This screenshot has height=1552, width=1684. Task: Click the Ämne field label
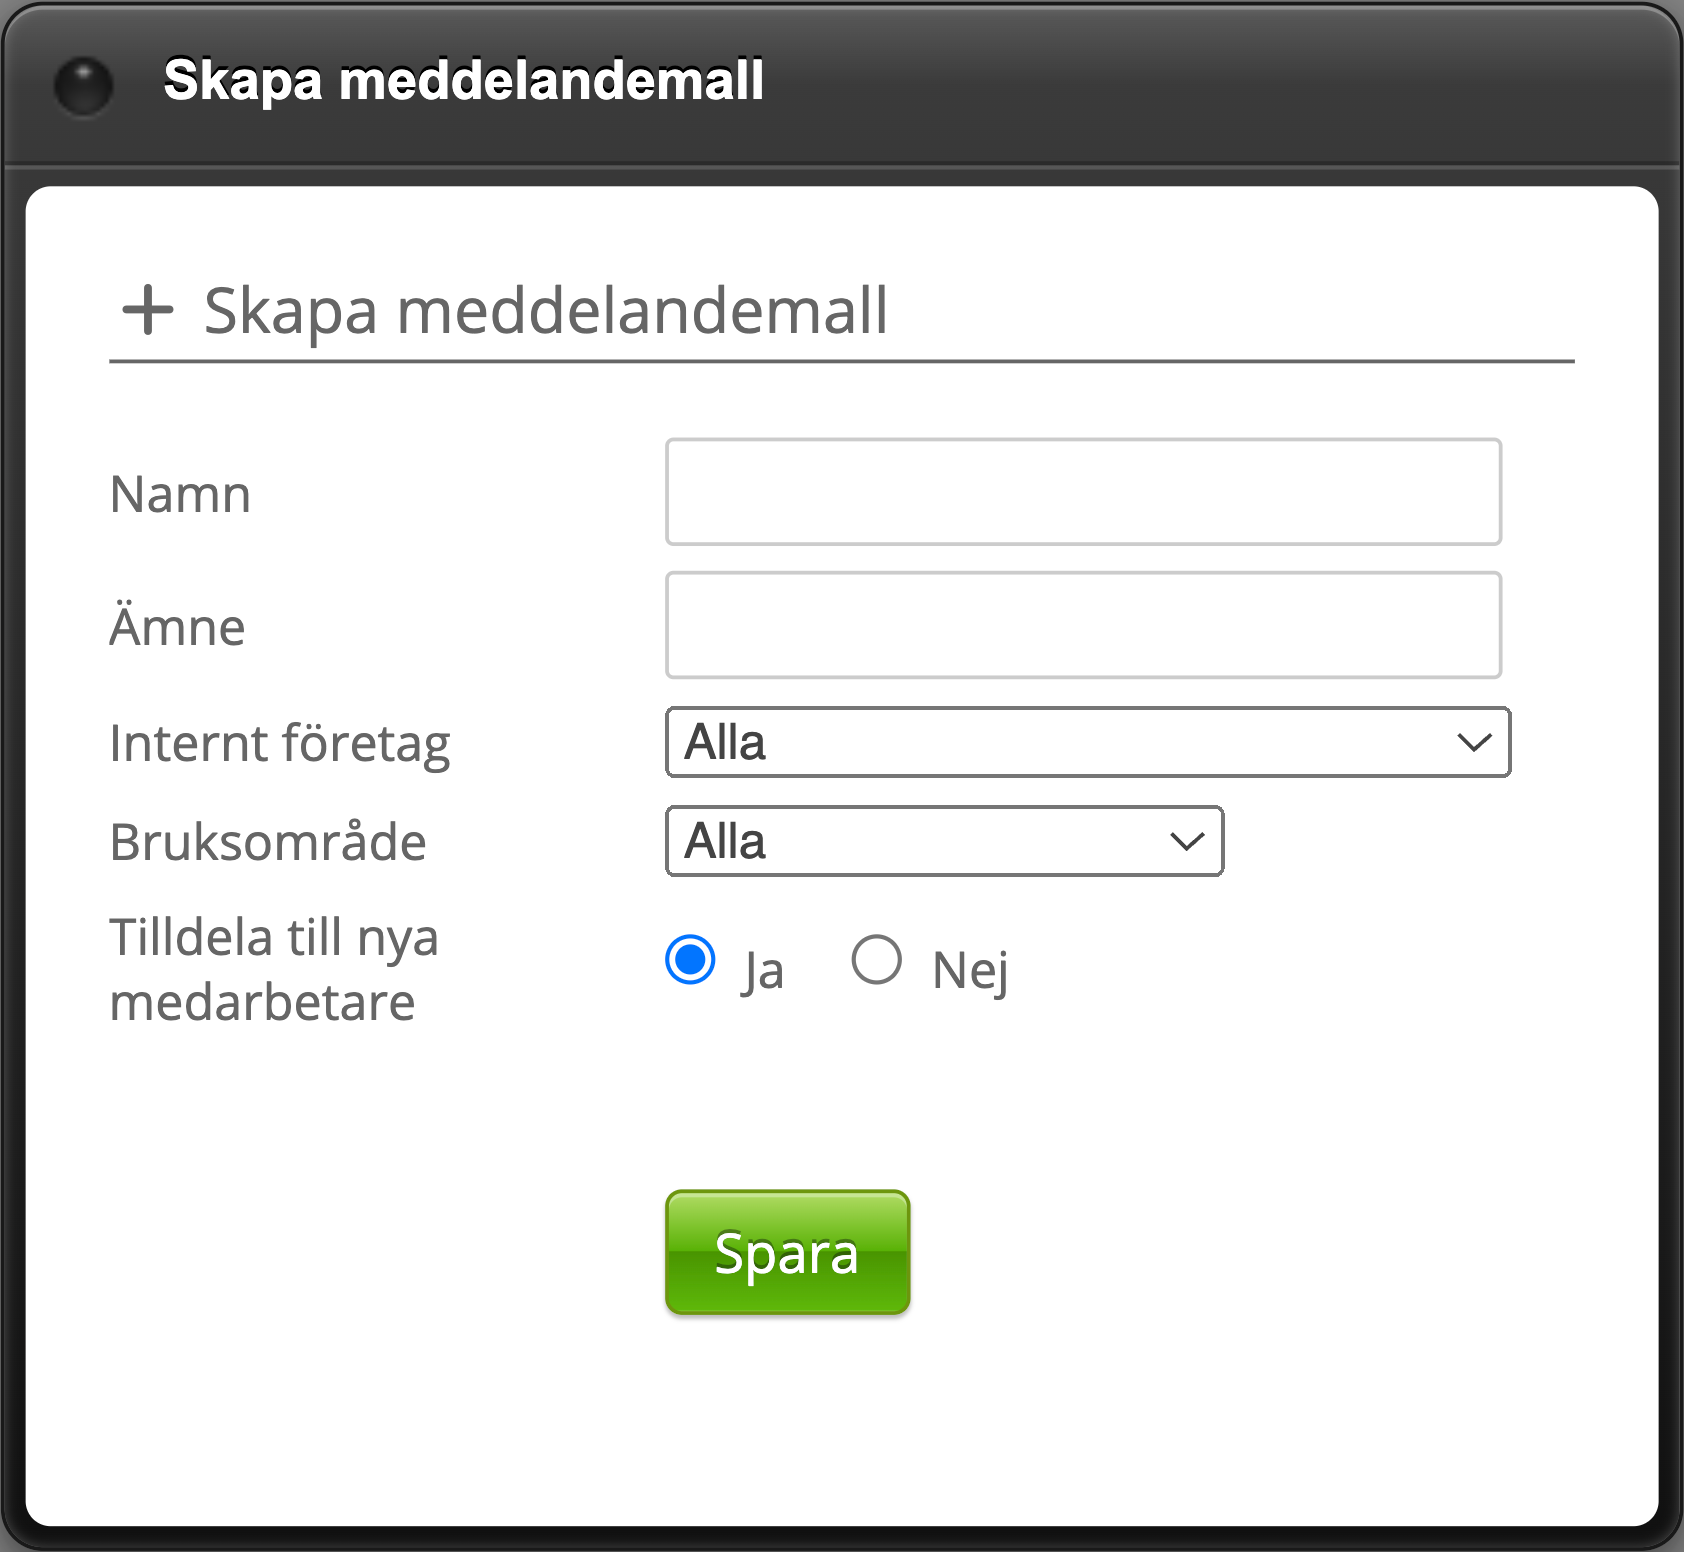point(177,627)
